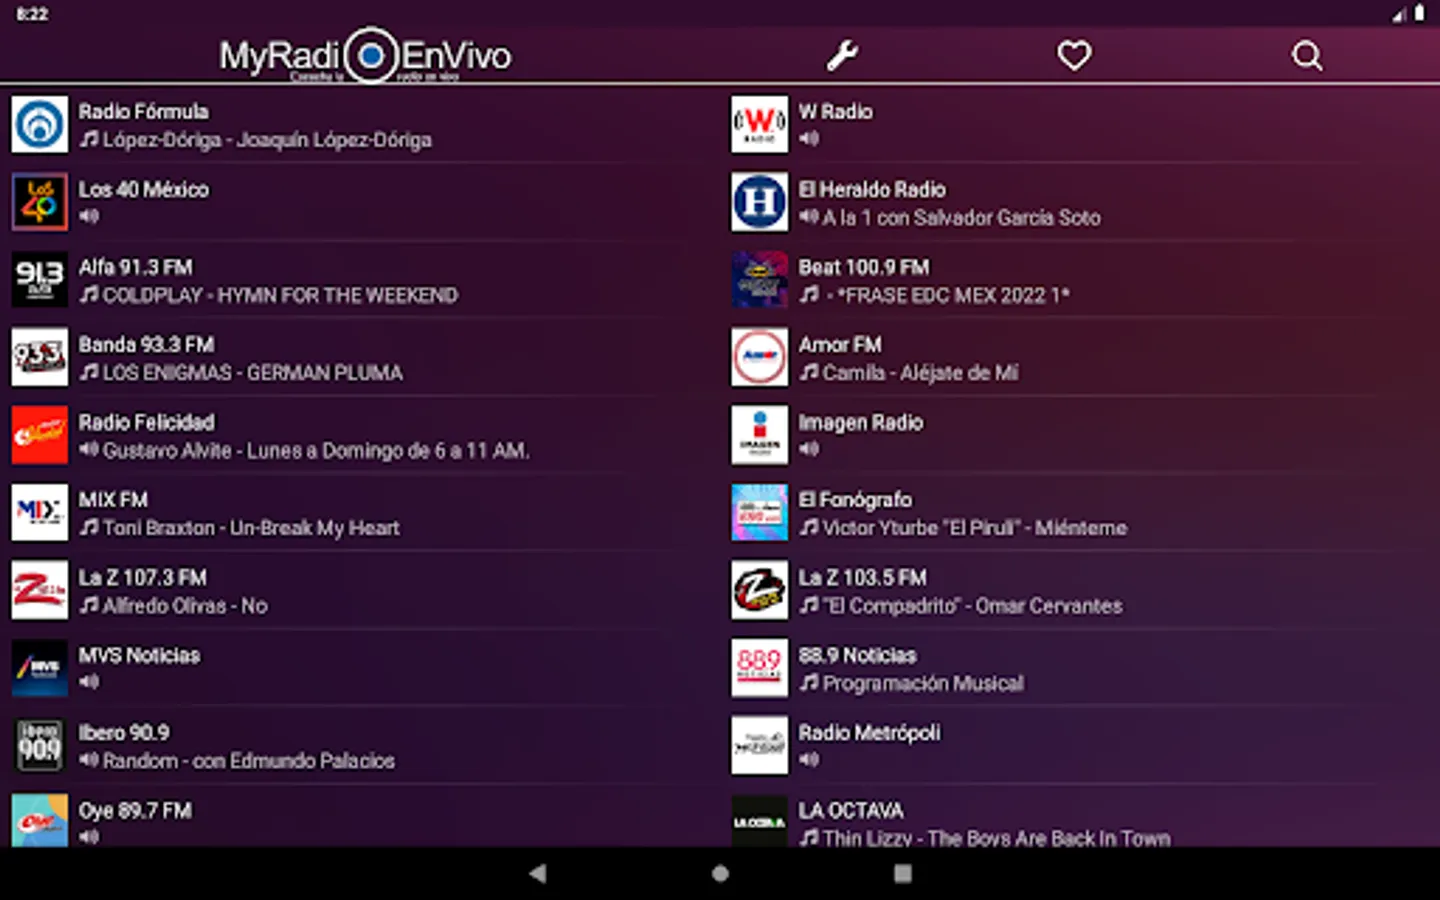The width and height of the screenshot is (1440, 900).
Task: Tap the 88.9 Noticias logo
Action: [760, 668]
